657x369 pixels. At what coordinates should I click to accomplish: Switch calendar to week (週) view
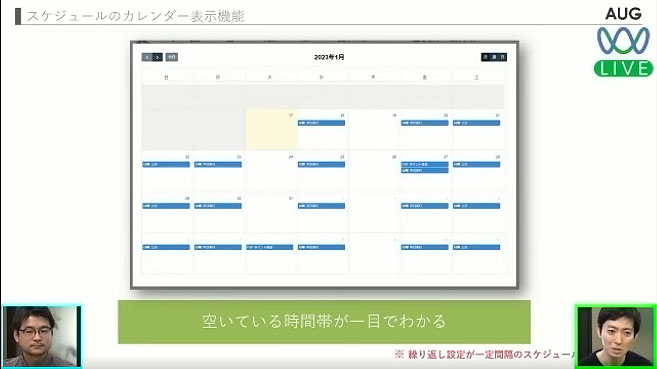[494, 57]
